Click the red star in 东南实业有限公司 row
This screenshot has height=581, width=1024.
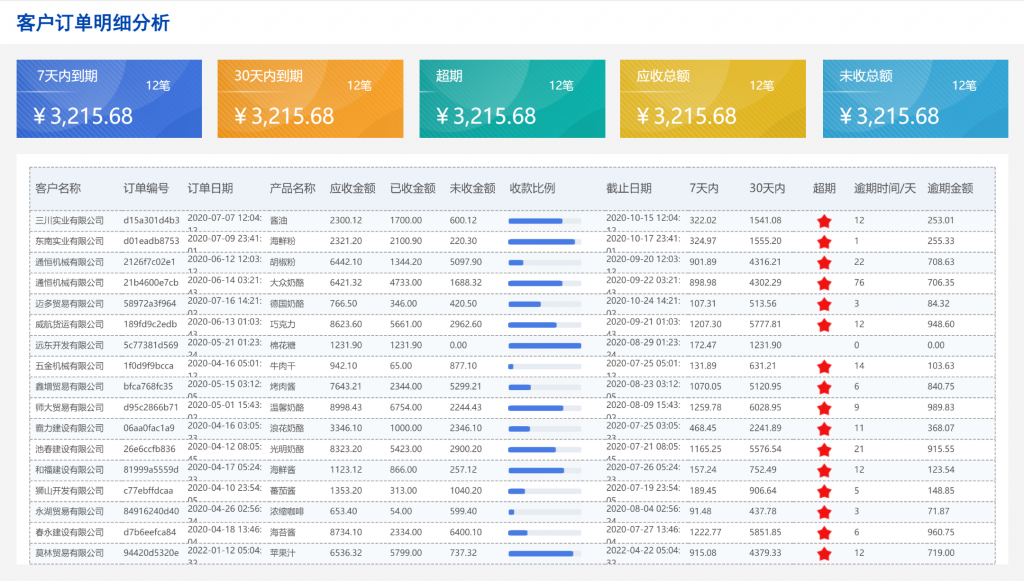pyautogui.click(x=824, y=242)
